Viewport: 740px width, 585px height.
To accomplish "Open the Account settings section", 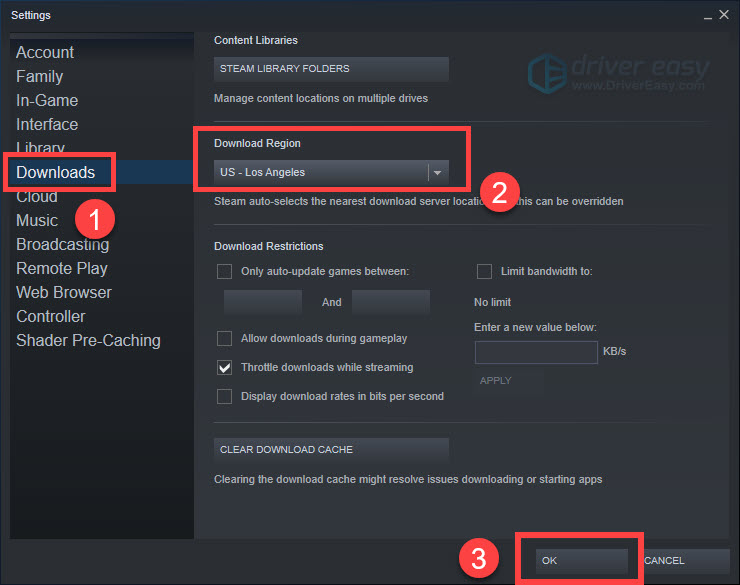I will click(45, 52).
